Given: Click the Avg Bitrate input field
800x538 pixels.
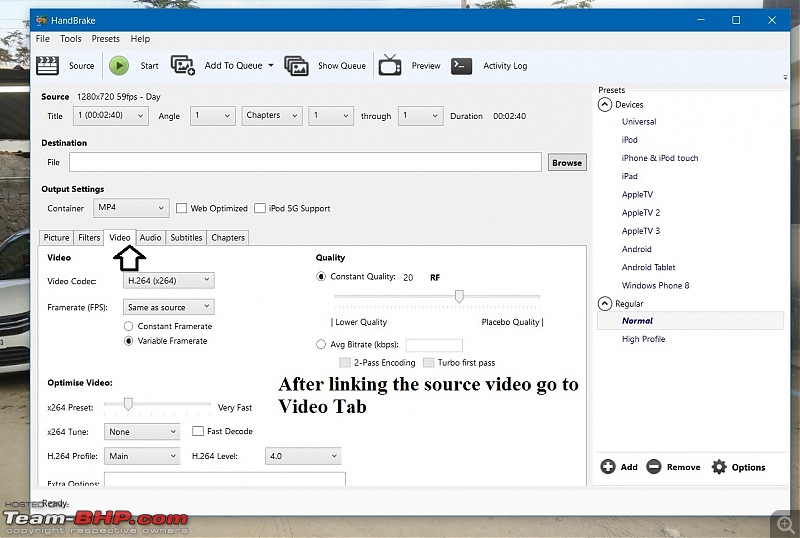Looking at the screenshot, I should [434, 345].
